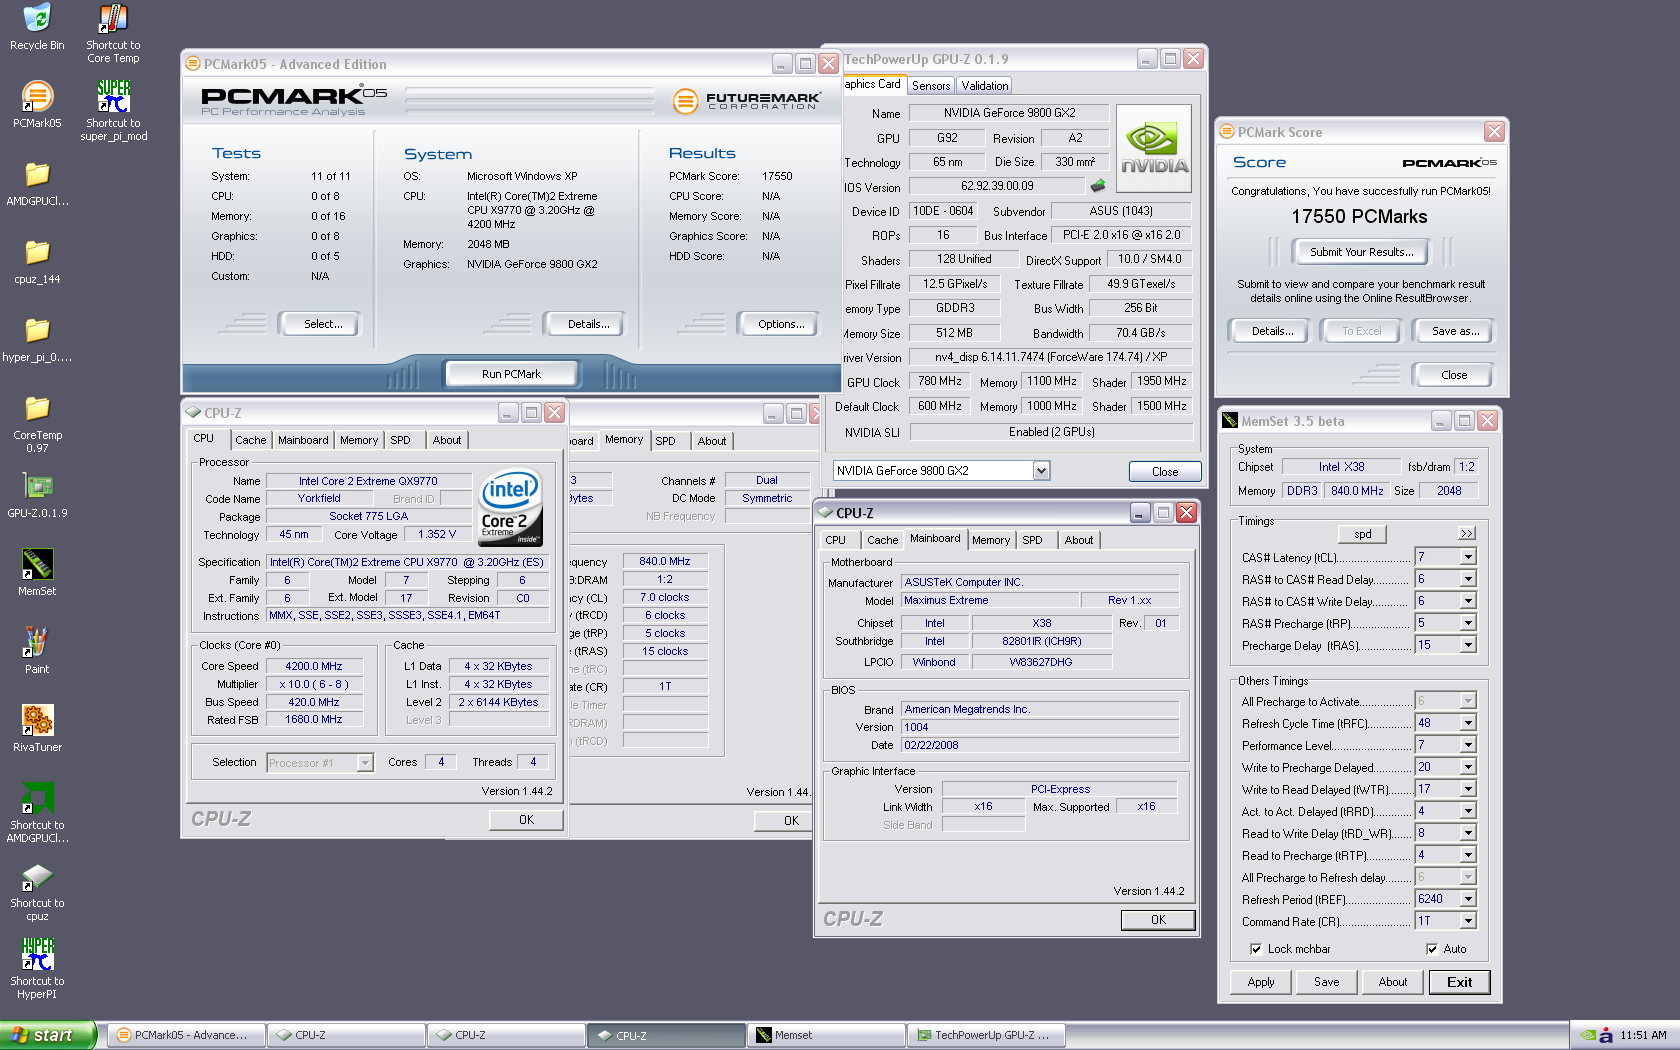1680x1050 pixels.
Task: Click the Futuremark logo in PCMark05
Action: tap(746, 100)
